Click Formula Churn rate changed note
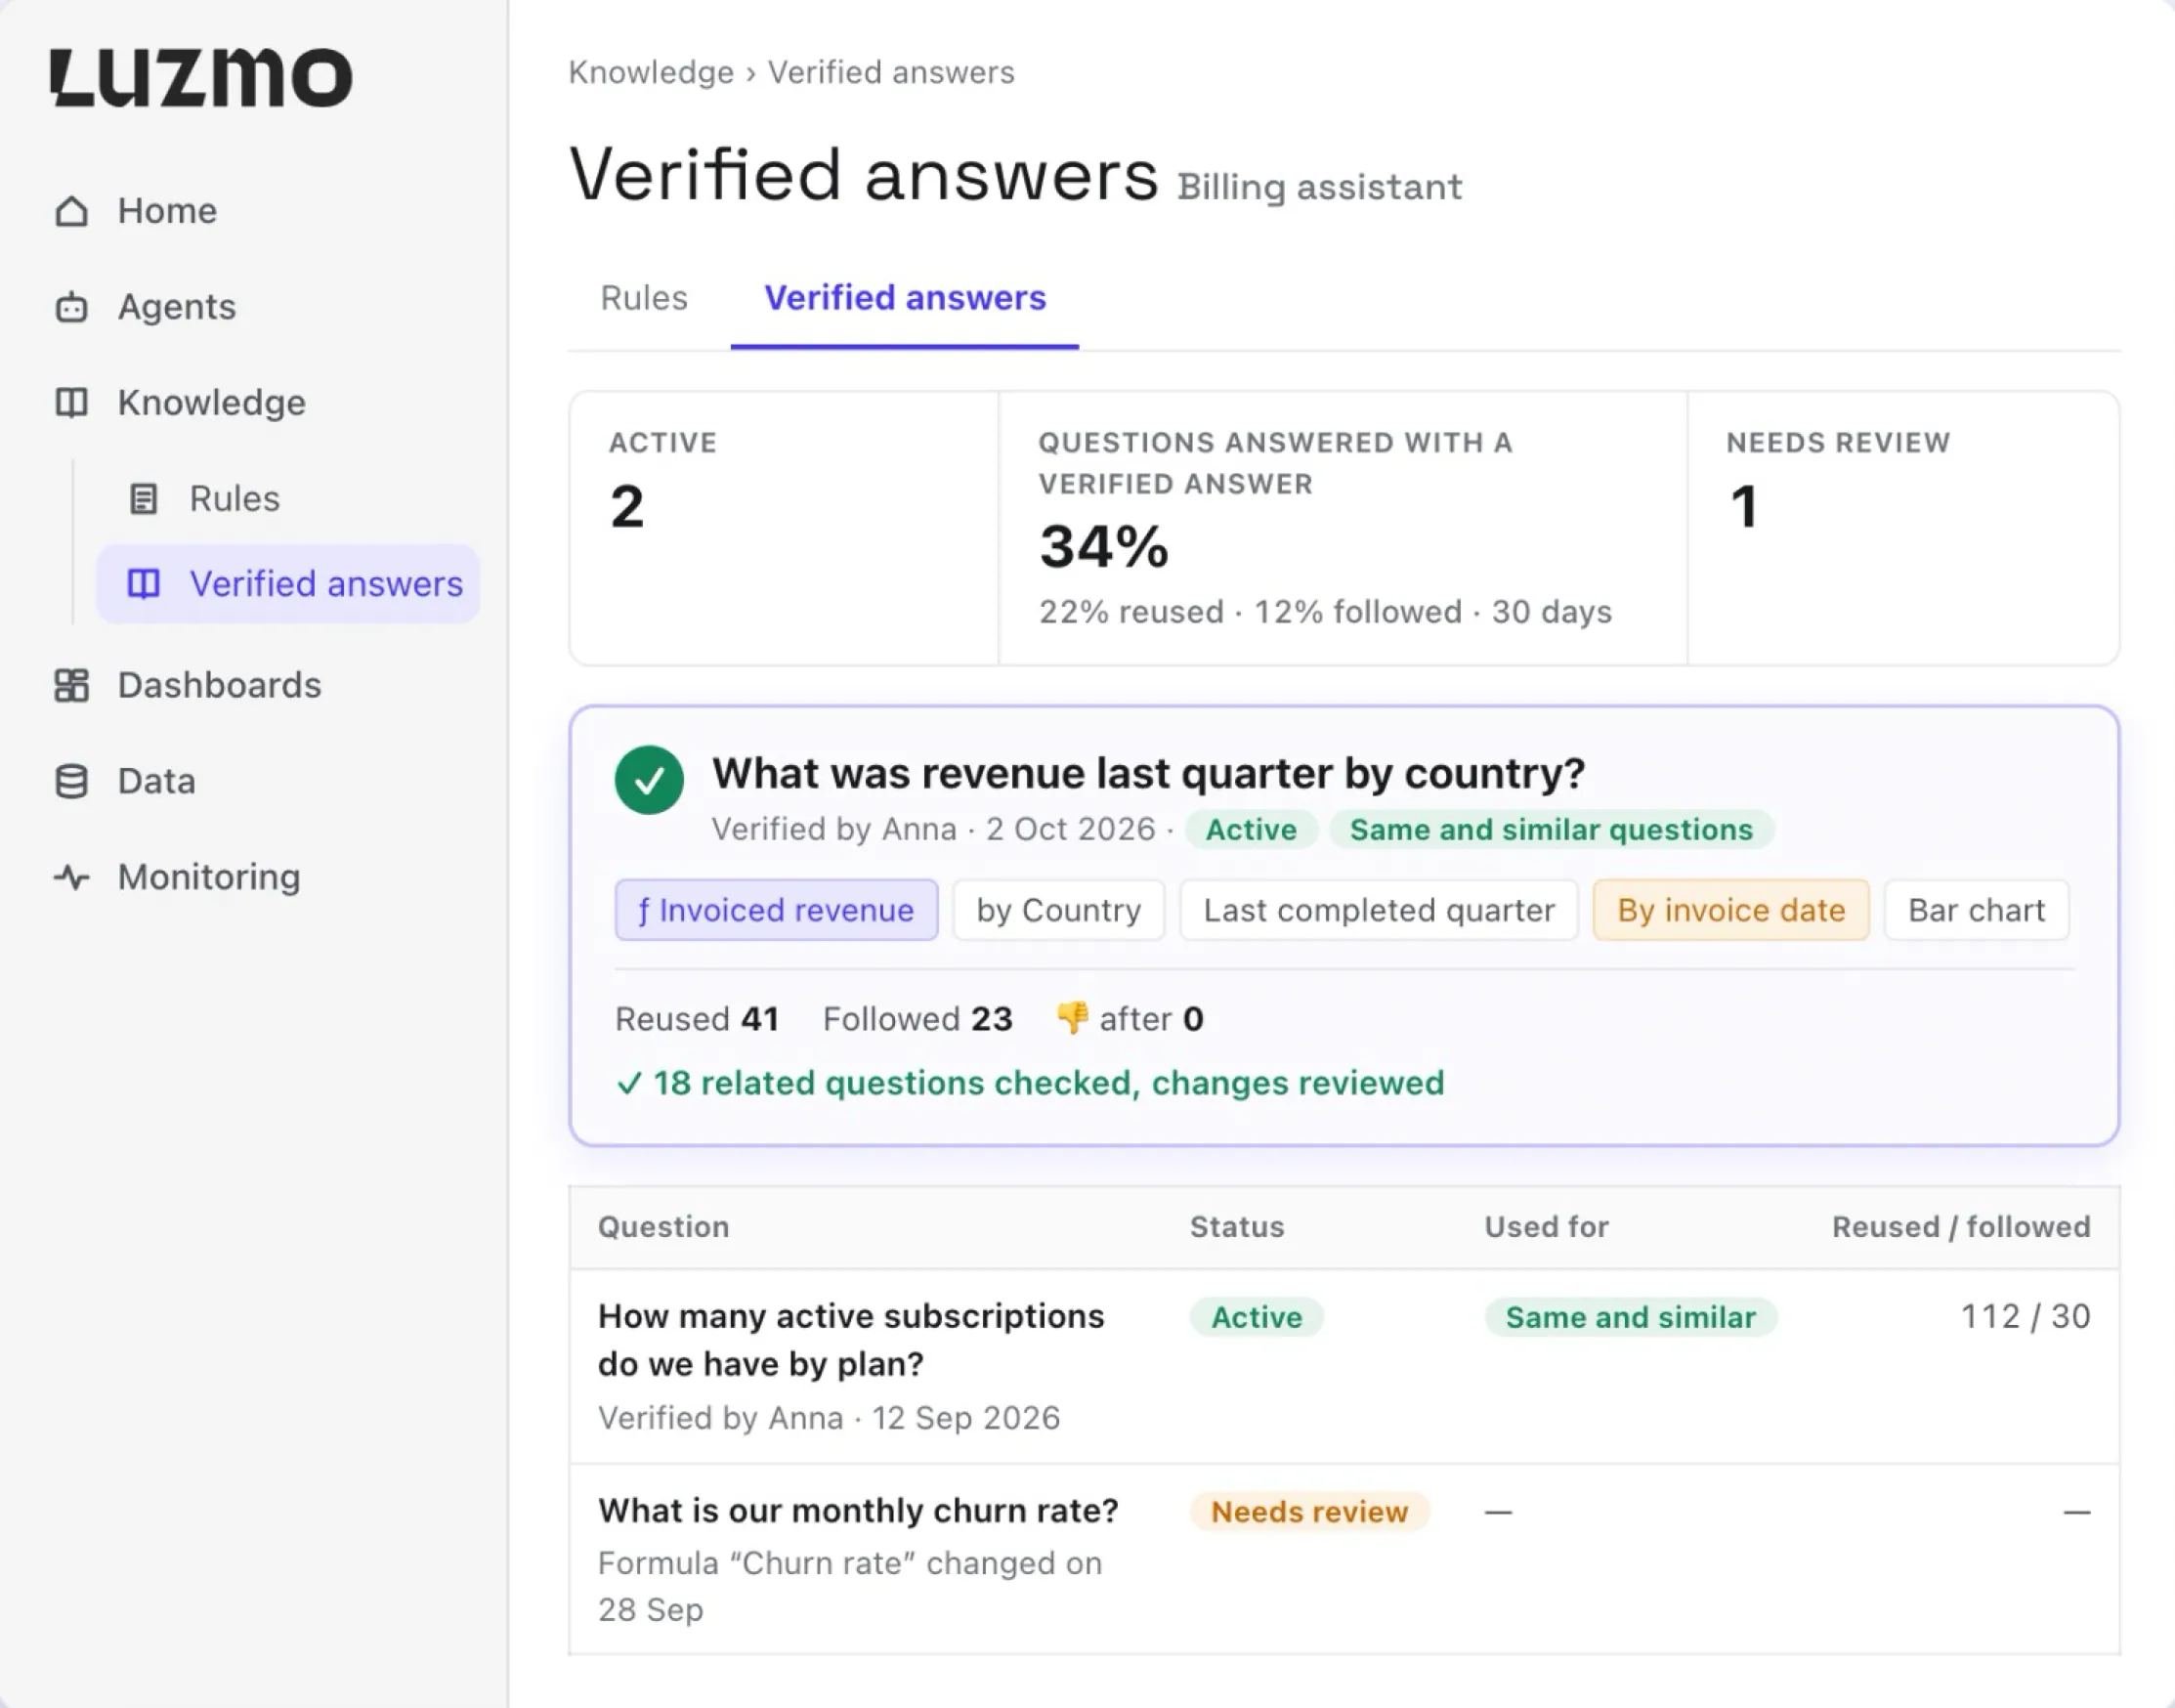The width and height of the screenshot is (2175, 1708). [850, 1586]
